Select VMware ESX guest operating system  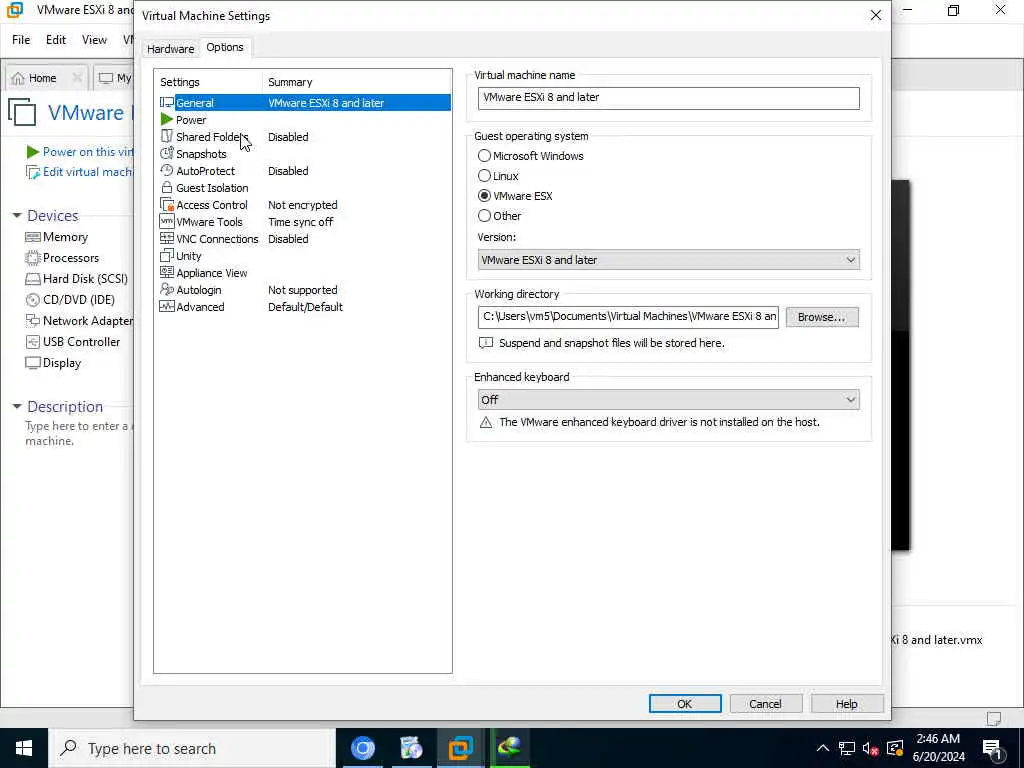point(484,196)
